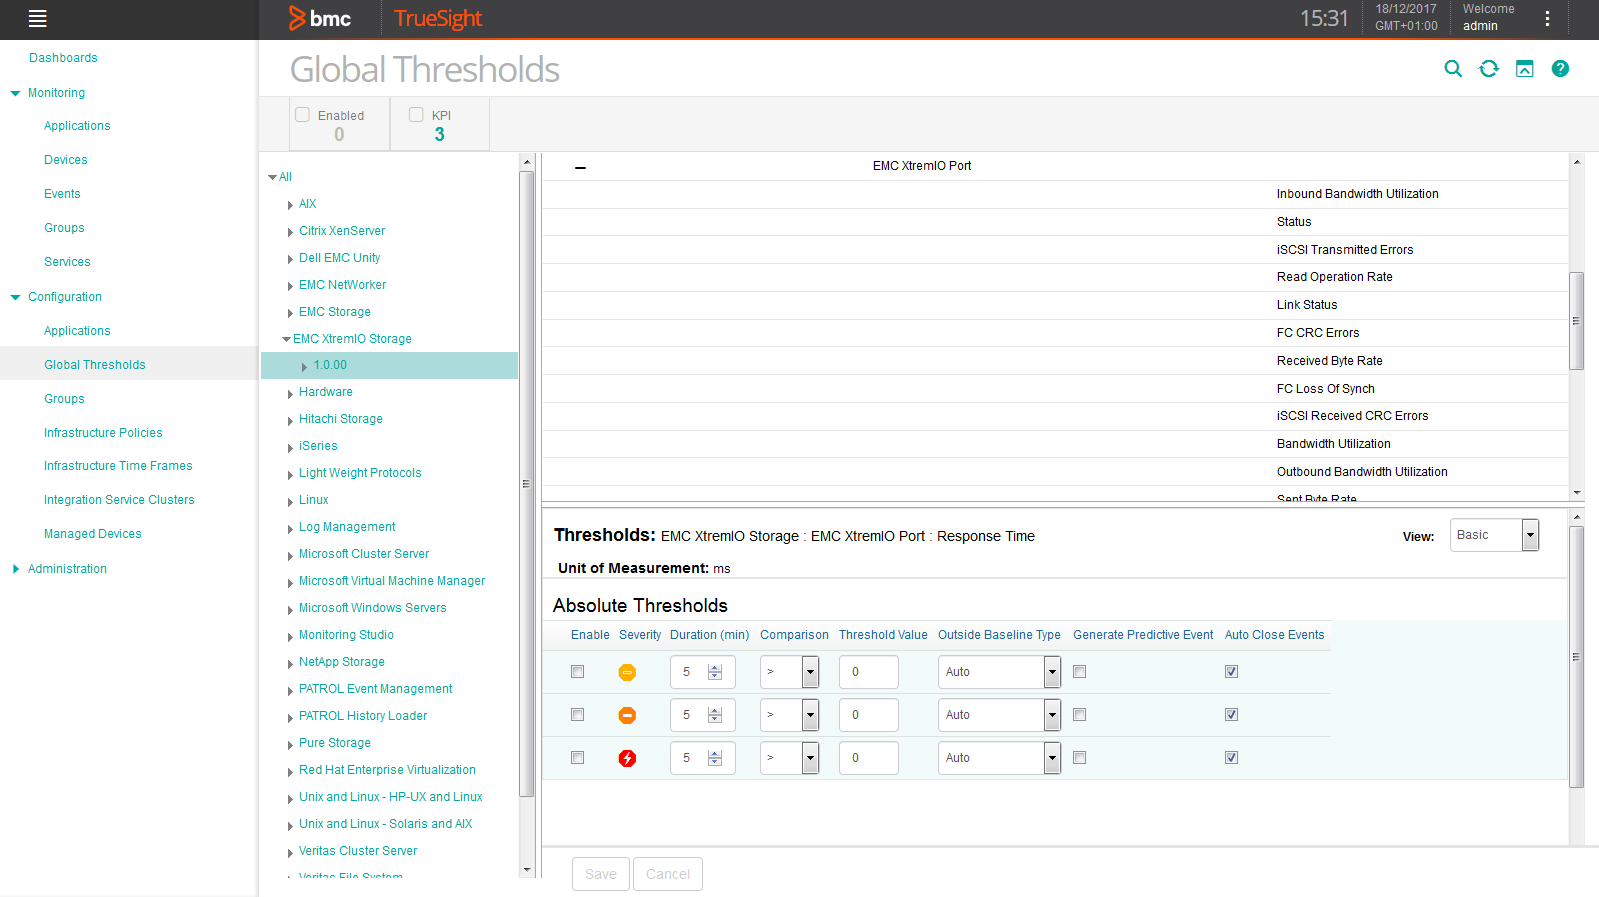Enable the second (major) threshold row
This screenshot has height=897, width=1599.
(x=577, y=715)
